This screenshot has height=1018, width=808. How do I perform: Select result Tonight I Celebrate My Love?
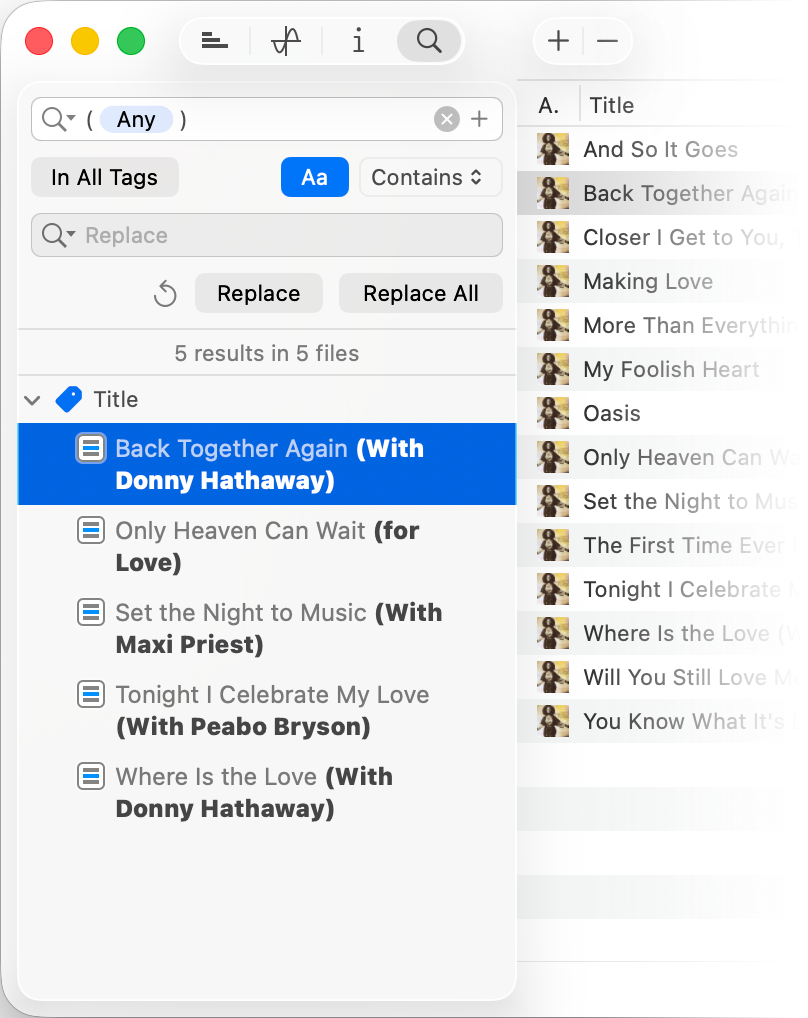coord(267,711)
